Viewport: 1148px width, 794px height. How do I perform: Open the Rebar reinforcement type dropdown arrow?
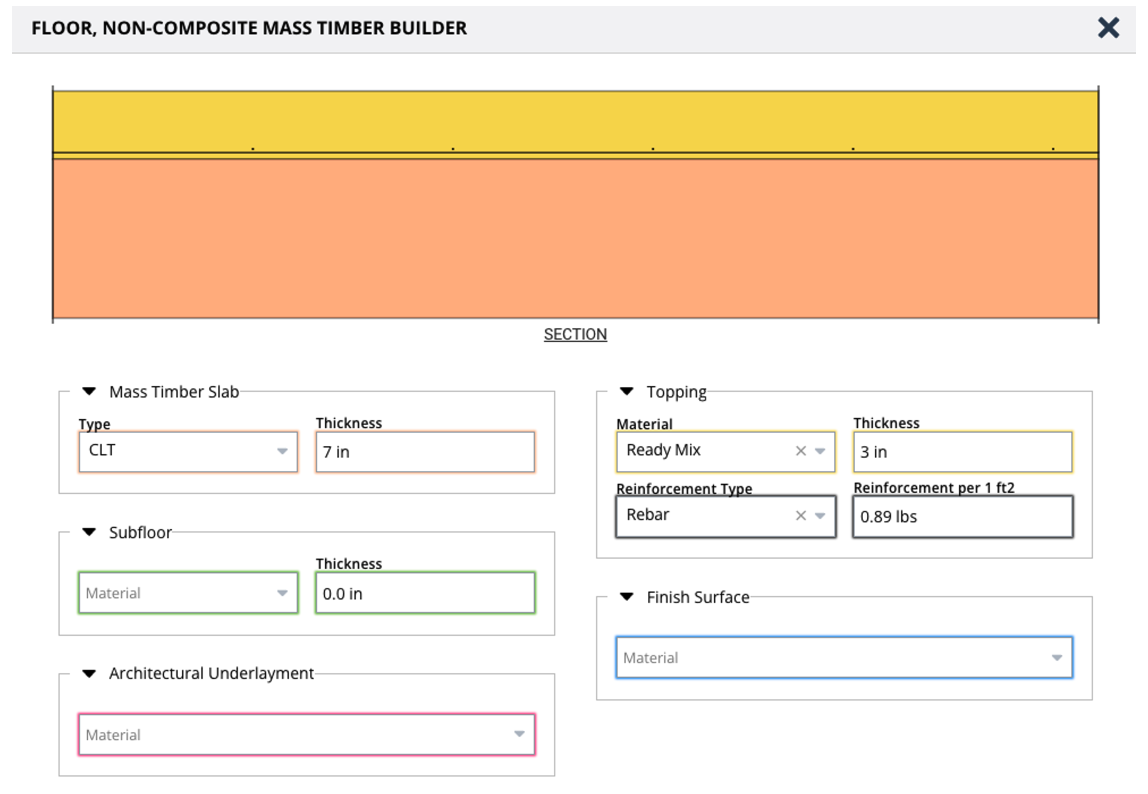[x=820, y=516]
